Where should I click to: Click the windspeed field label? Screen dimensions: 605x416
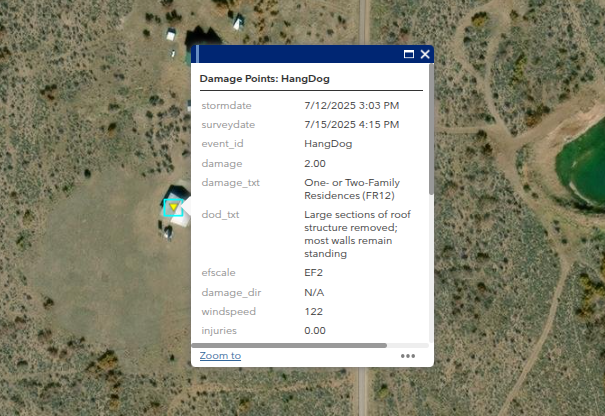pyautogui.click(x=228, y=311)
